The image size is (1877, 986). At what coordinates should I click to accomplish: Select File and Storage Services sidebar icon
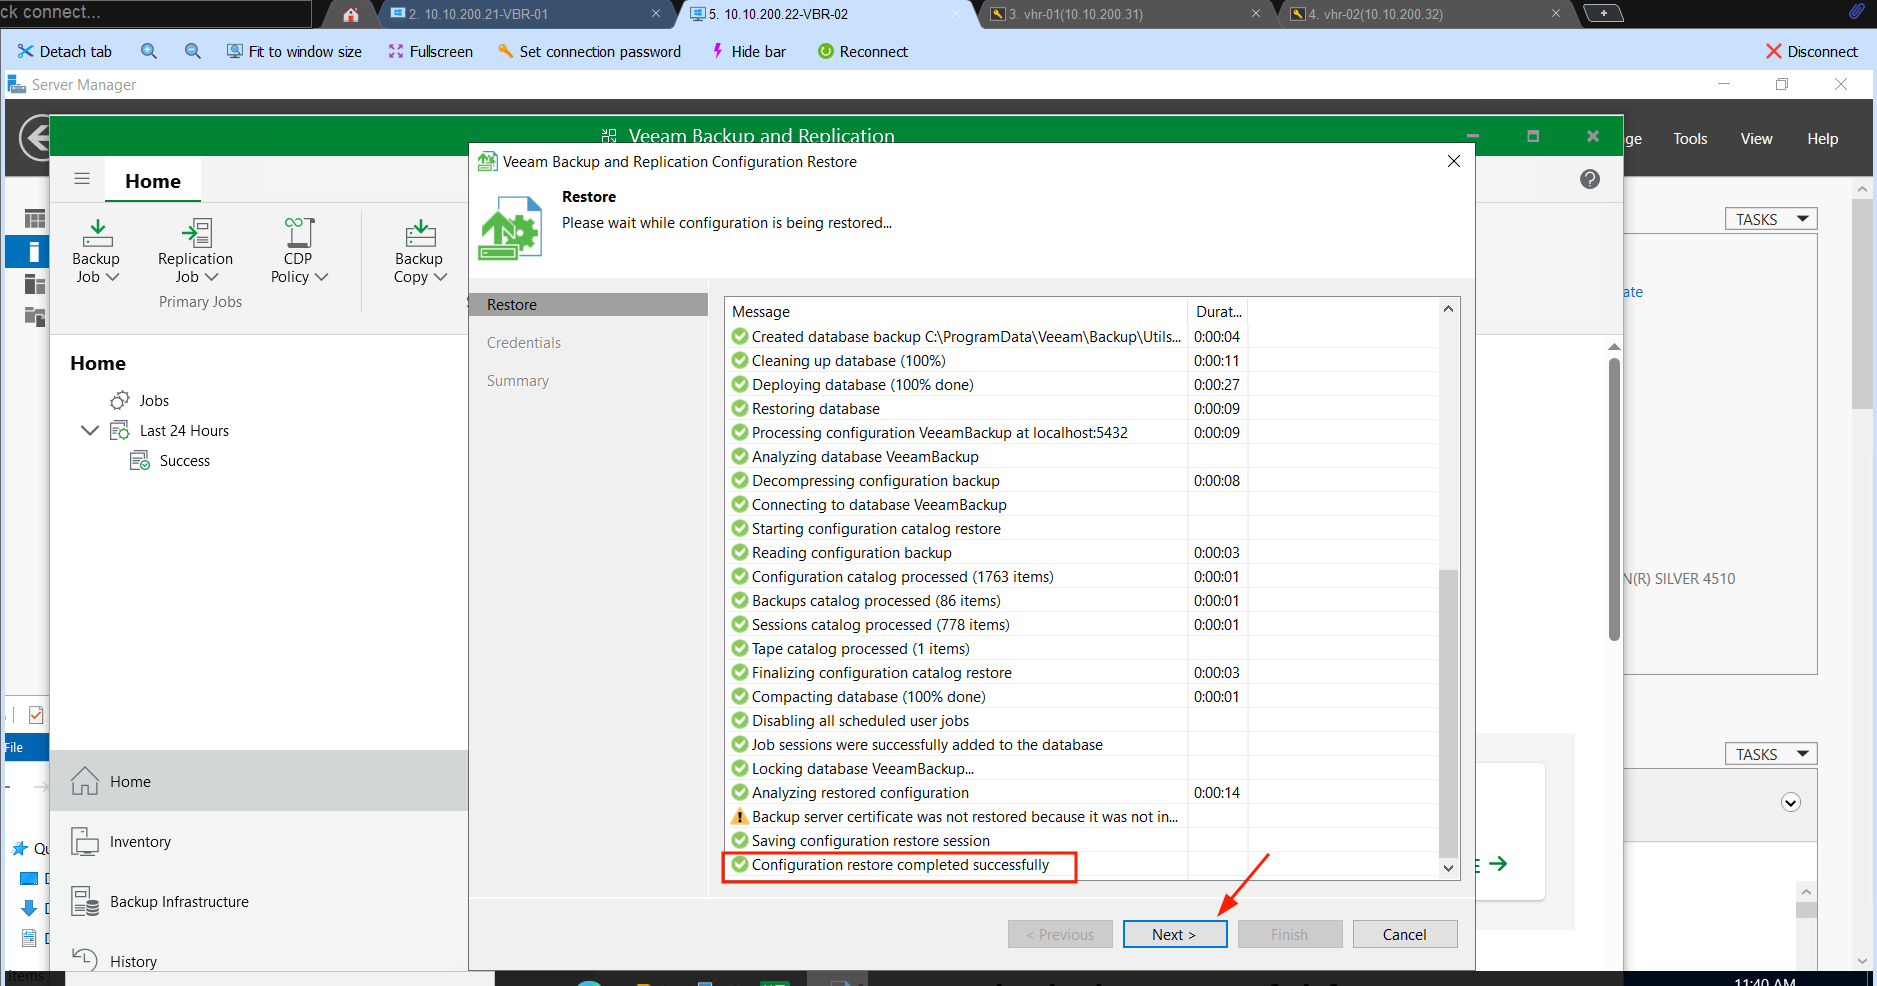(35, 317)
